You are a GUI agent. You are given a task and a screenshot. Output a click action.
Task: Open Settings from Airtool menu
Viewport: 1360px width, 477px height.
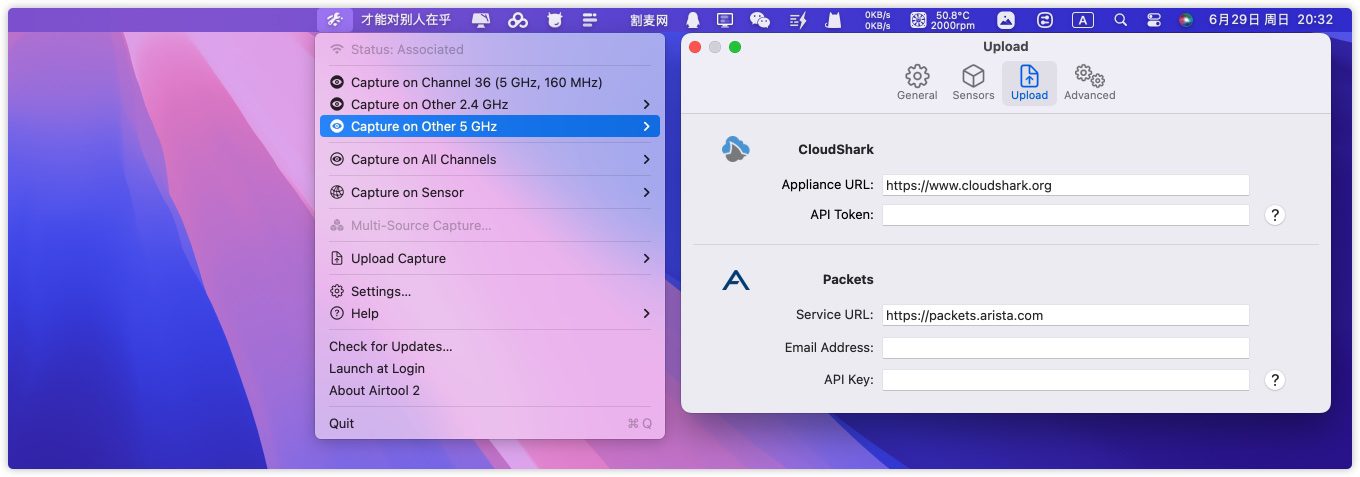coord(381,291)
